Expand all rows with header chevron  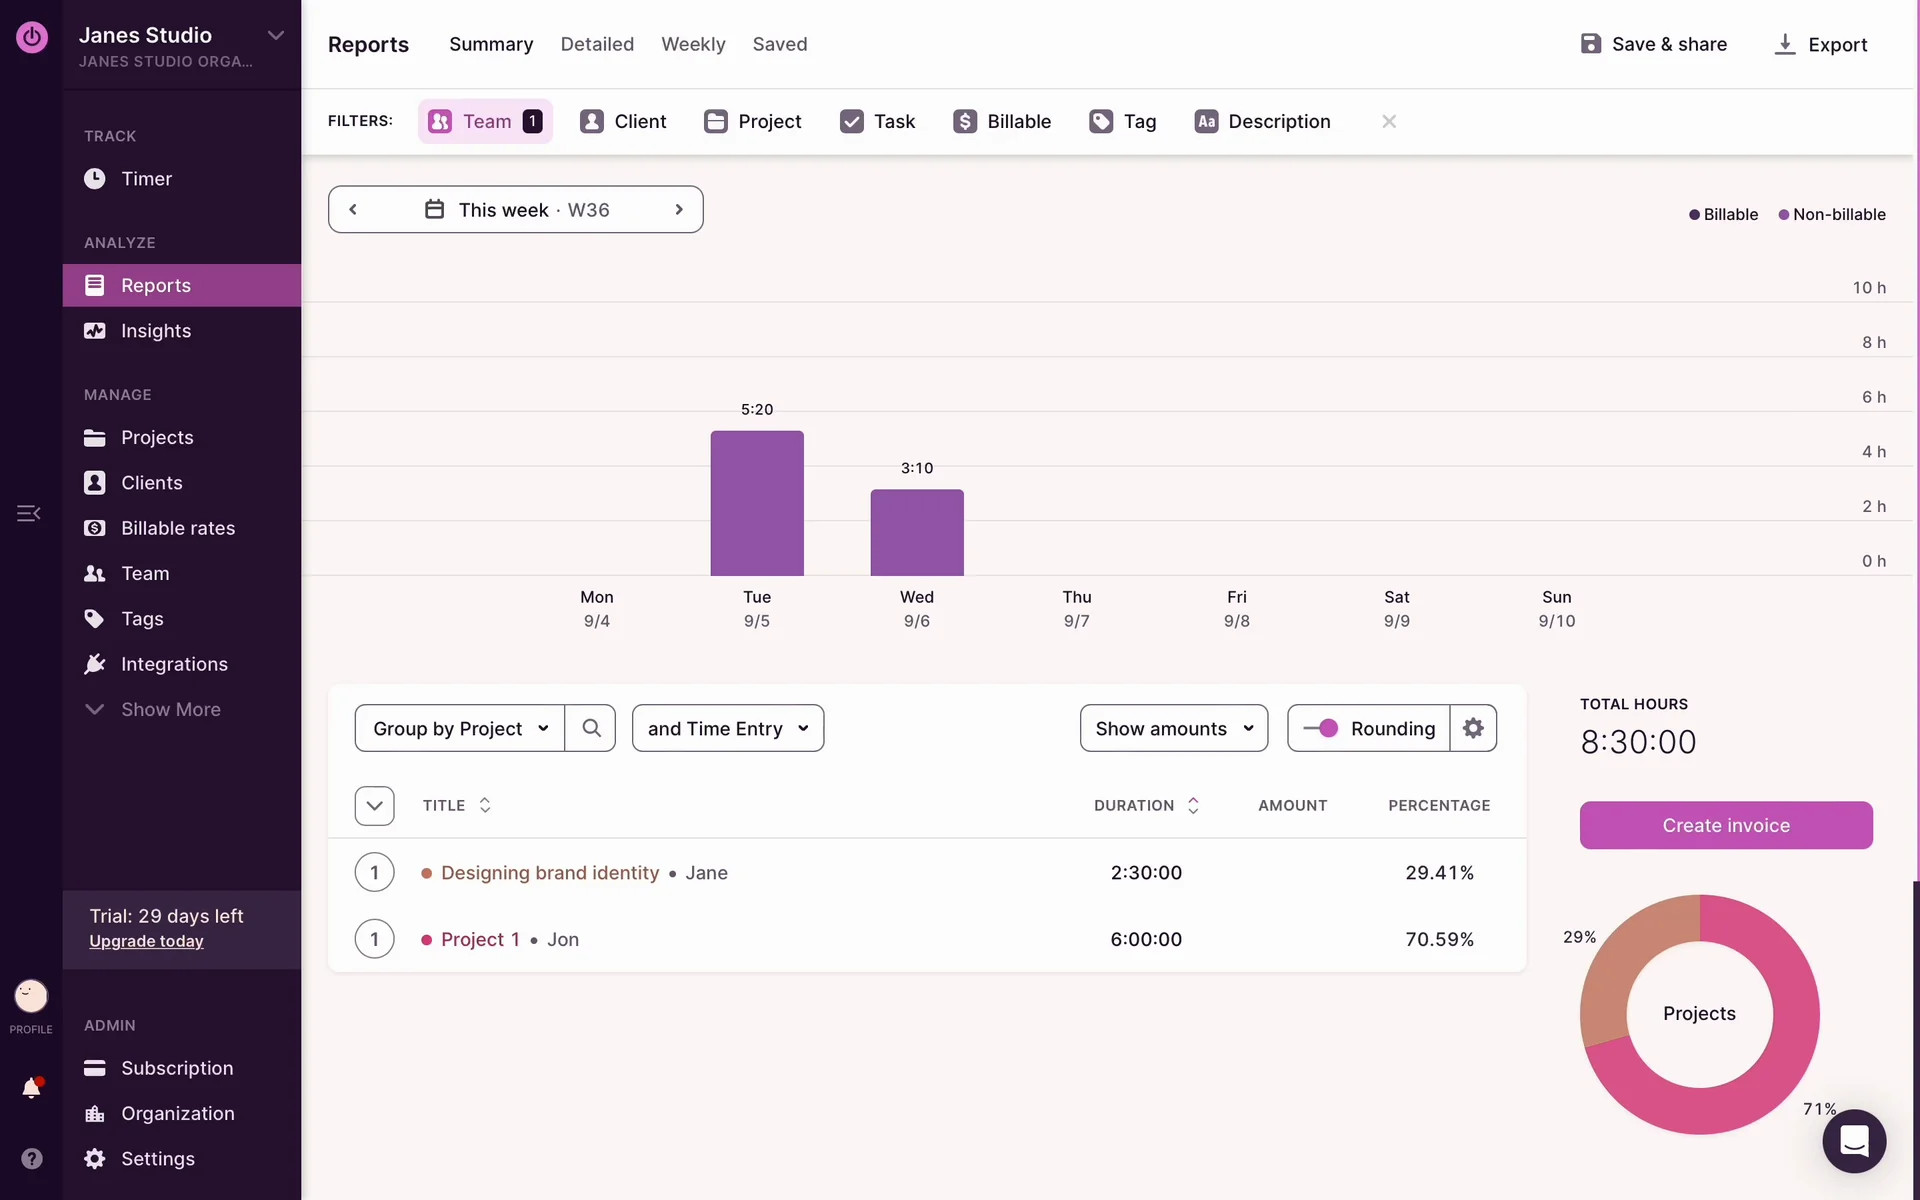pyautogui.click(x=374, y=806)
